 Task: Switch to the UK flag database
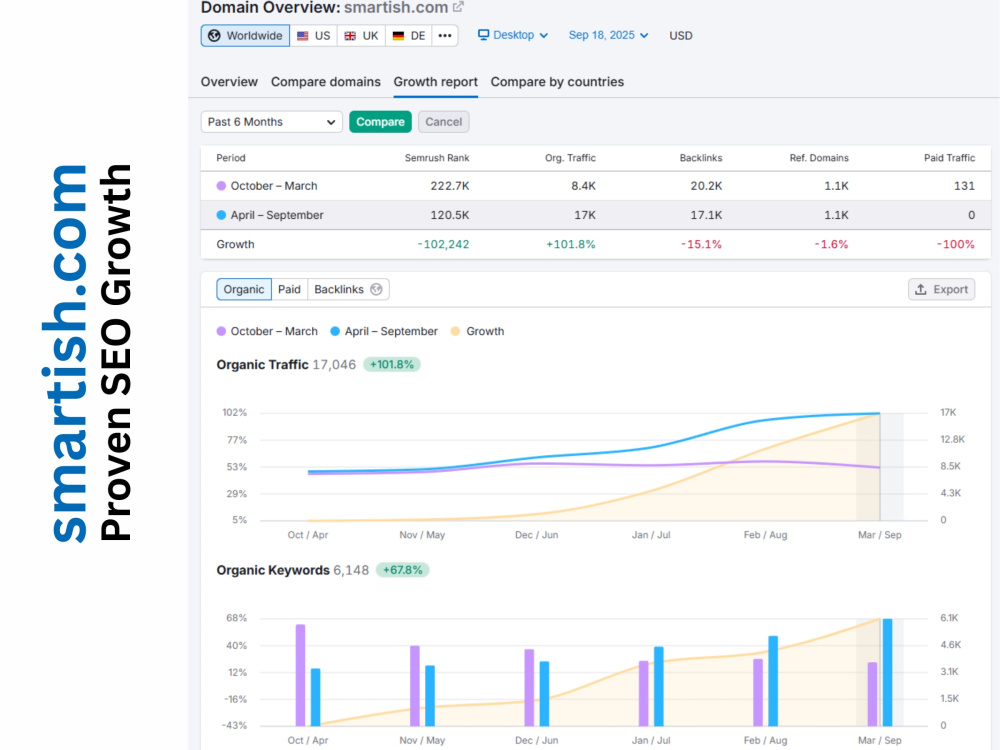[361, 36]
